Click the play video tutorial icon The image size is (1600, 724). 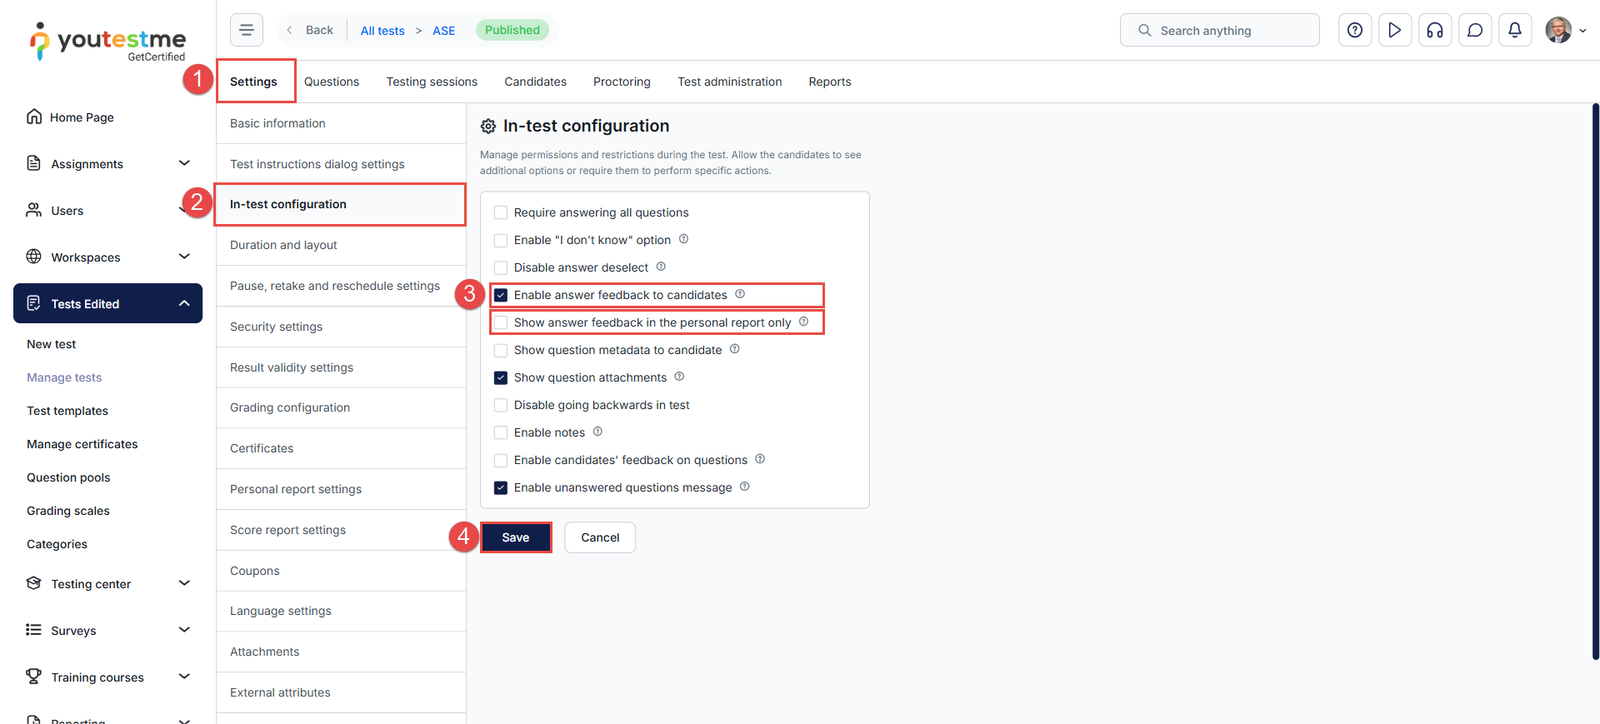tap(1394, 30)
